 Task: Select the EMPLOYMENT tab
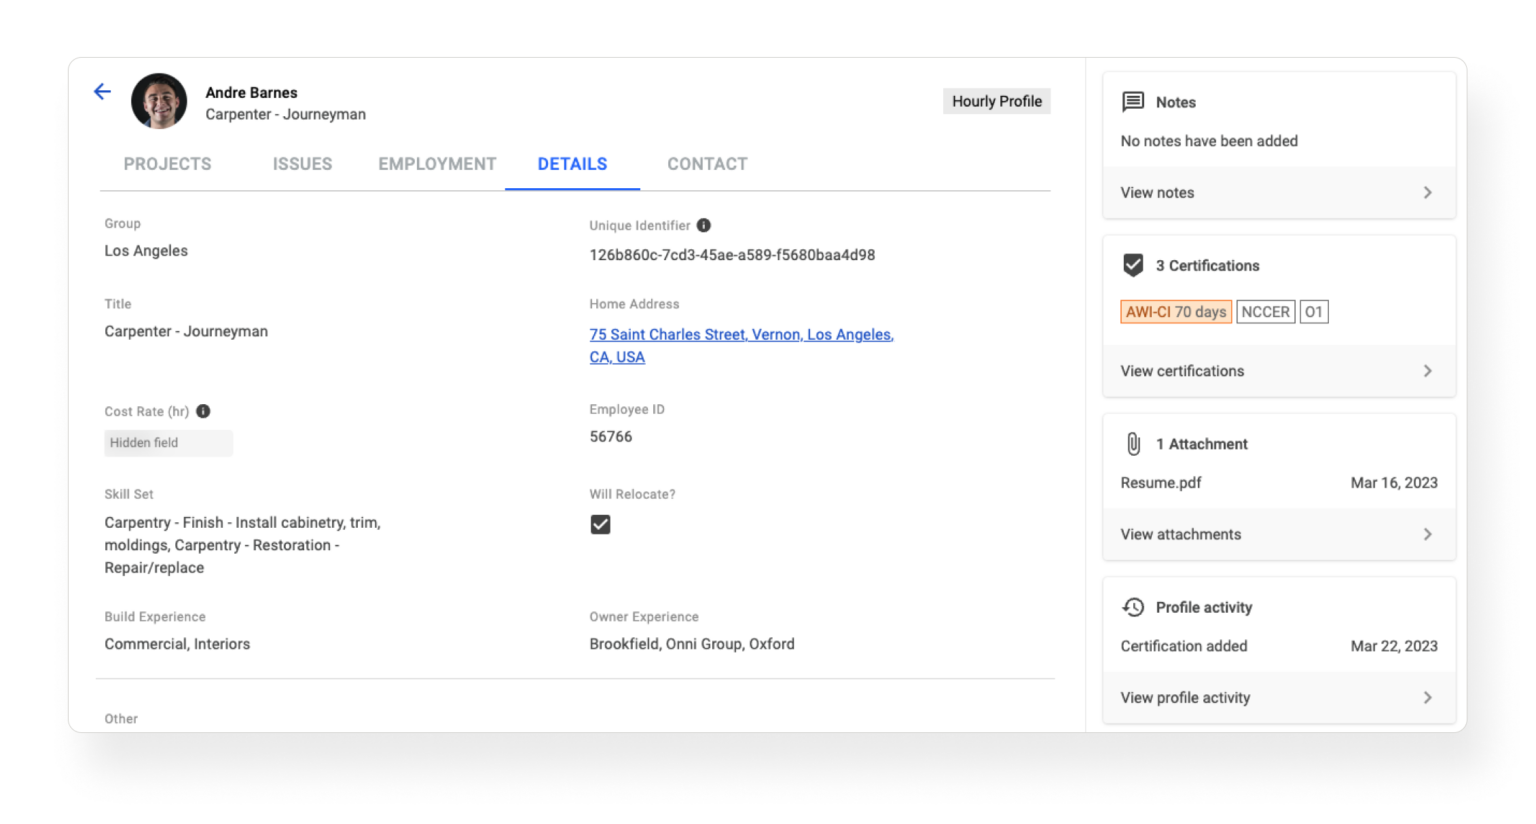coord(436,163)
